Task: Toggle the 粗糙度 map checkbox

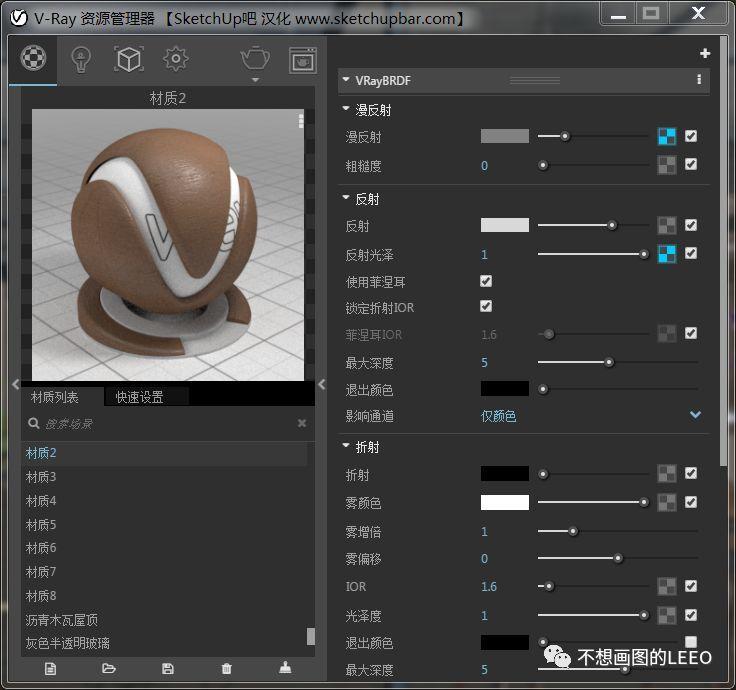Action: [690, 164]
